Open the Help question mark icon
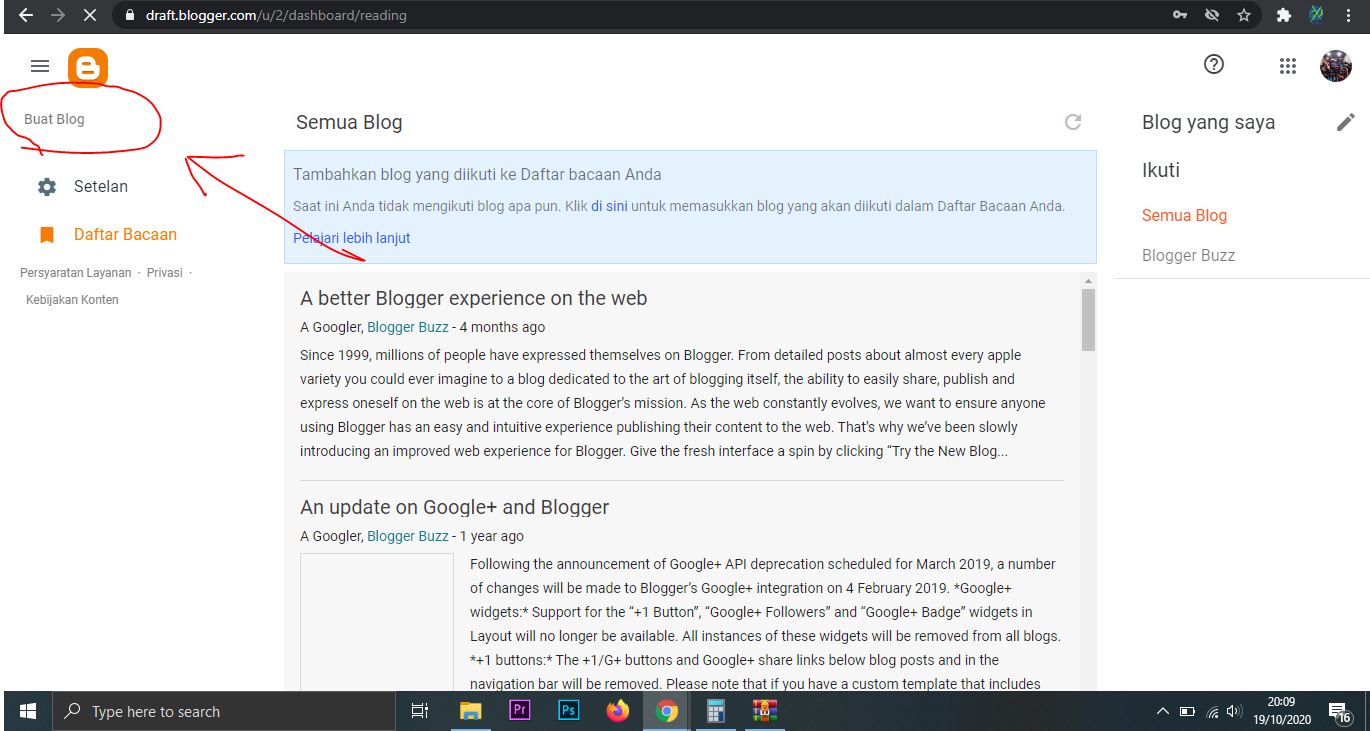 (1214, 65)
